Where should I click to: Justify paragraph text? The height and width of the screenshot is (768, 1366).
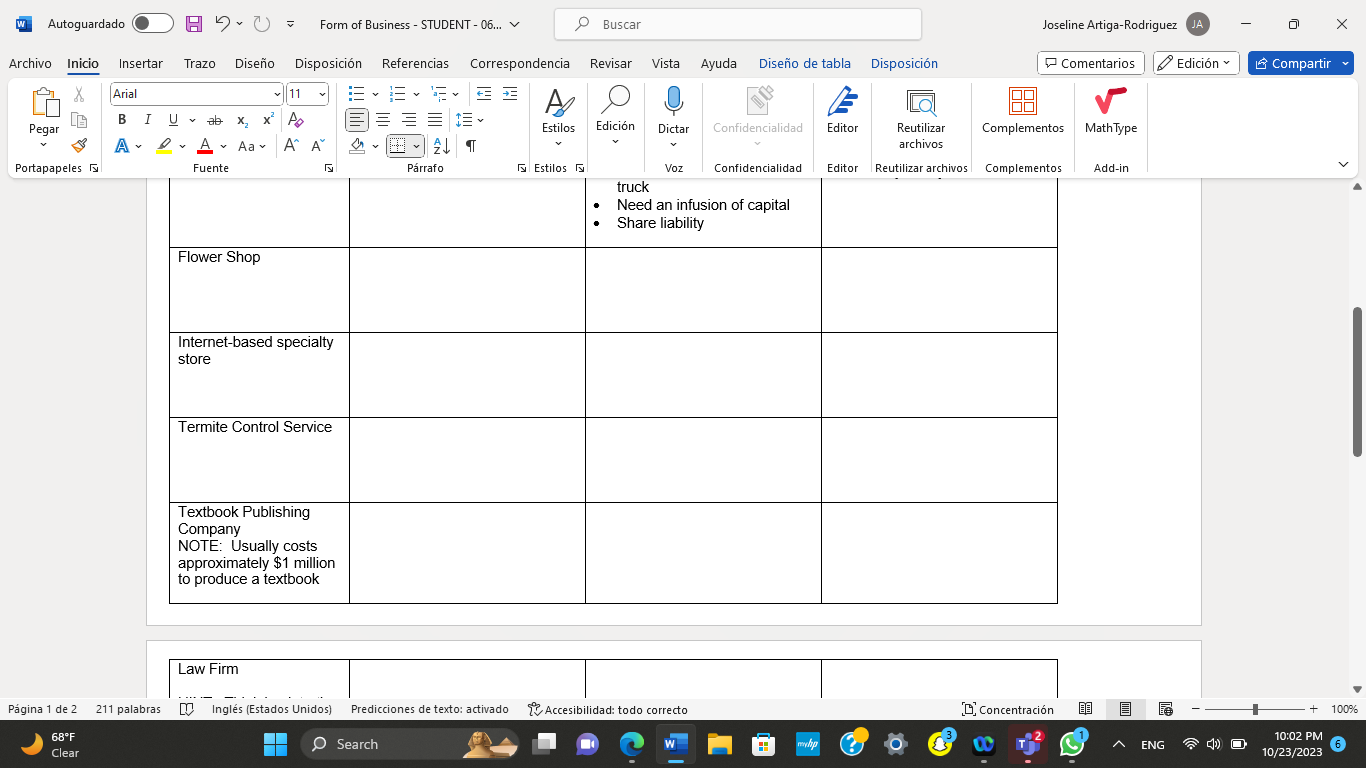click(x=435, y=120)
